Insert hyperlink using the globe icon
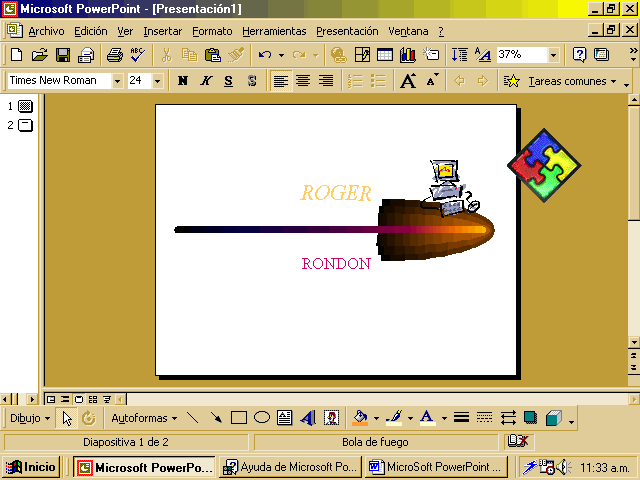This screenshot has height=480, width=640. coord(338,55)
